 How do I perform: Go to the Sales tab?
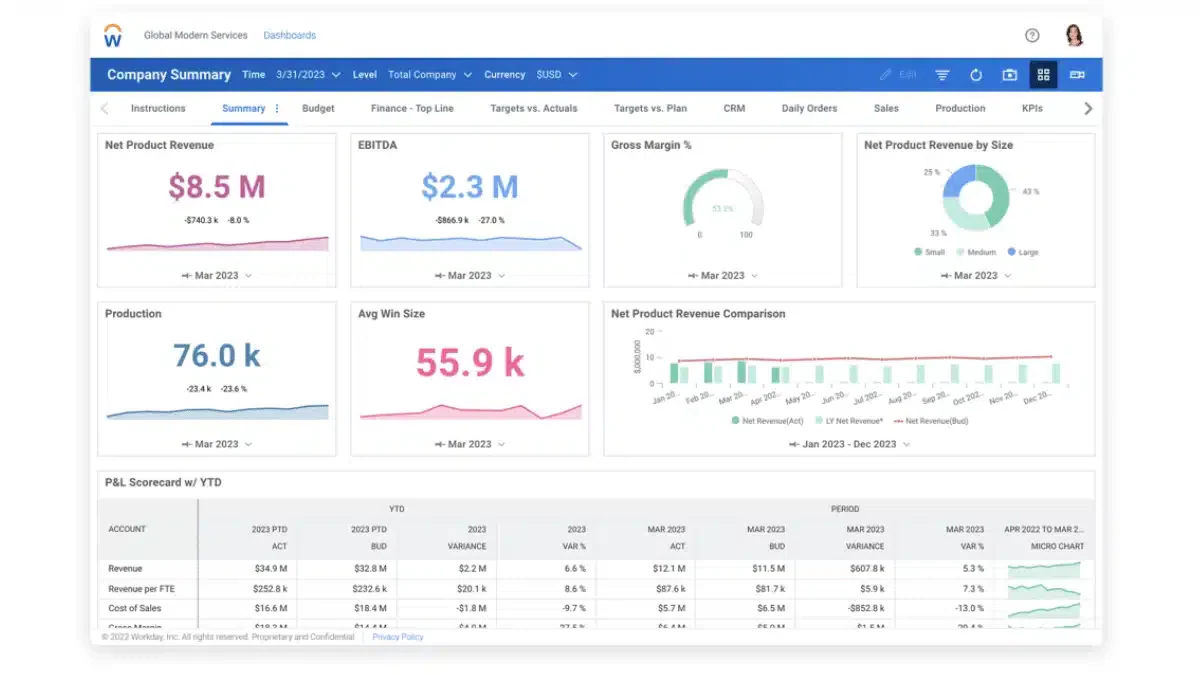pyautogui.click(x=886, y=108)
